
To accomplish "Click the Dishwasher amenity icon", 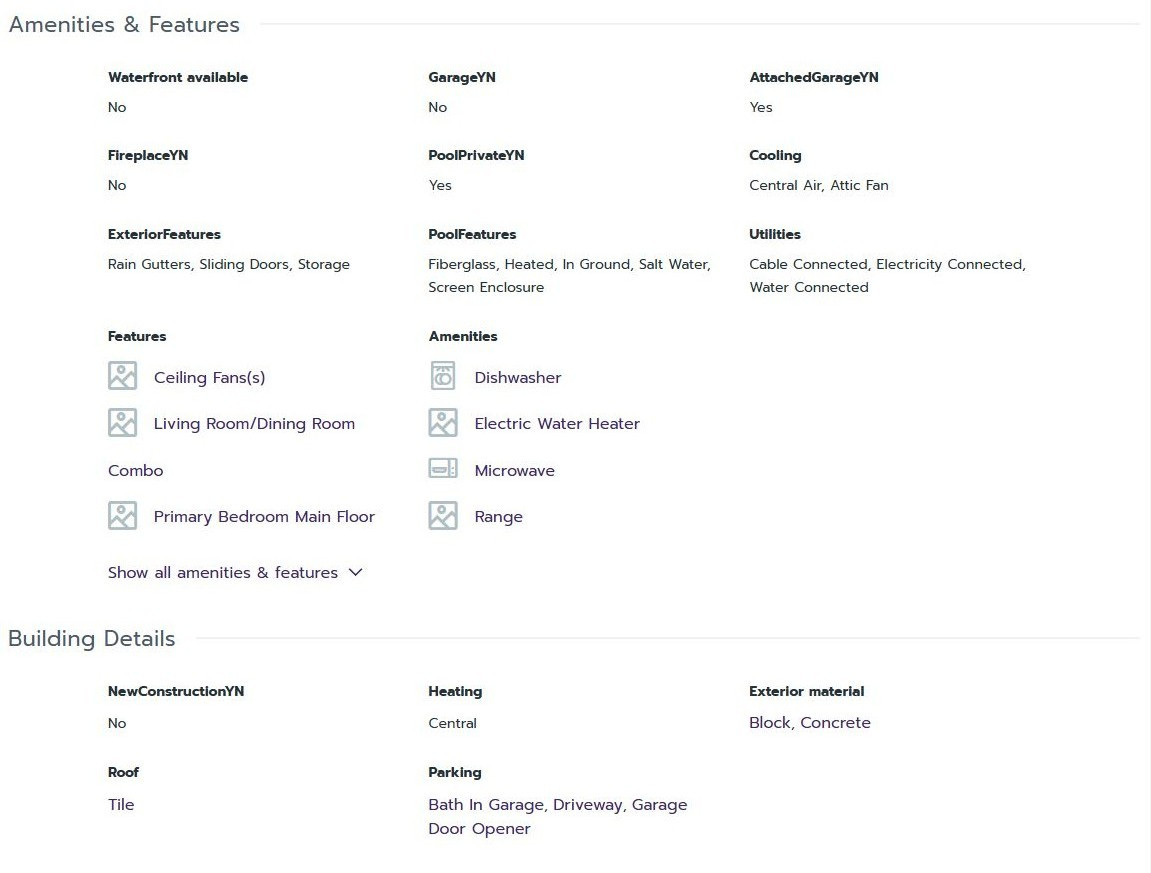I will pyautogui.click(x=443, y=376).
